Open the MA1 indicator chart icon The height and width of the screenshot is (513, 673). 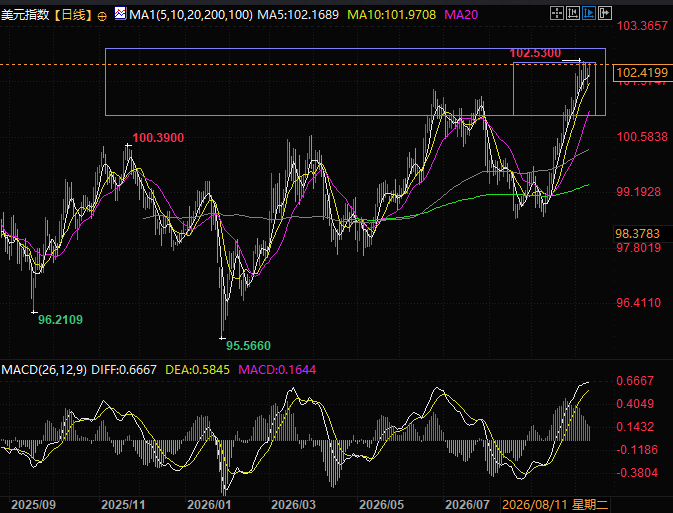[121, 14]
